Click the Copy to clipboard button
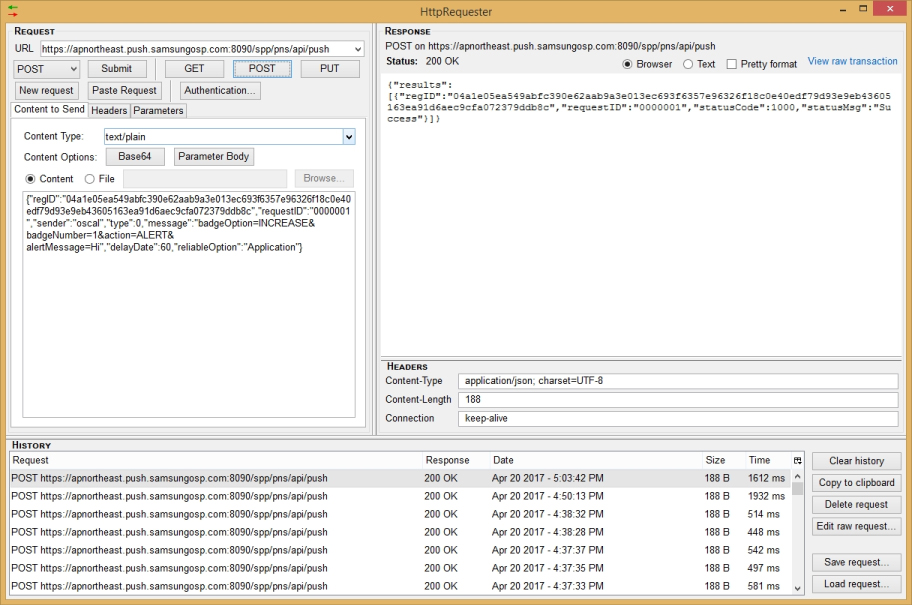This screenshot has height=605, width=912. (x=856, y=483)
